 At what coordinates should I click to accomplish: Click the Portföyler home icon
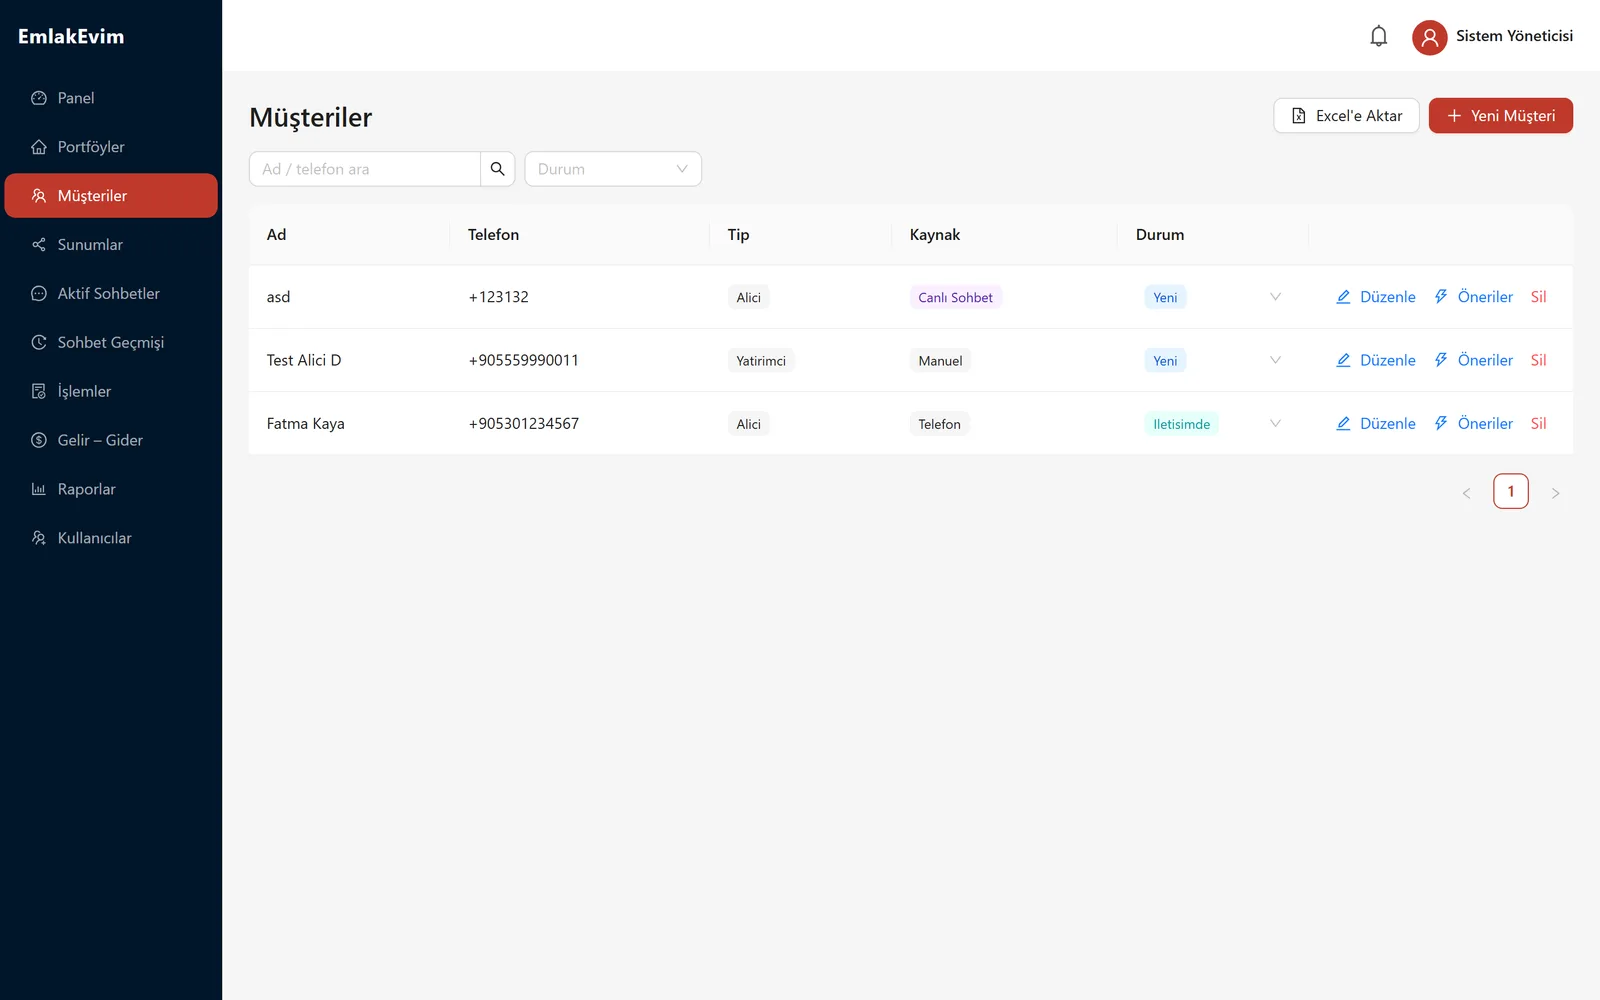pyautogui.click(x=39, y=147)
